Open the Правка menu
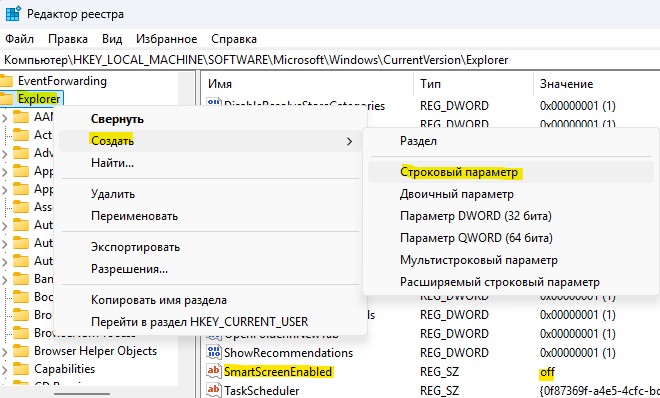 (x=68, y=39)
